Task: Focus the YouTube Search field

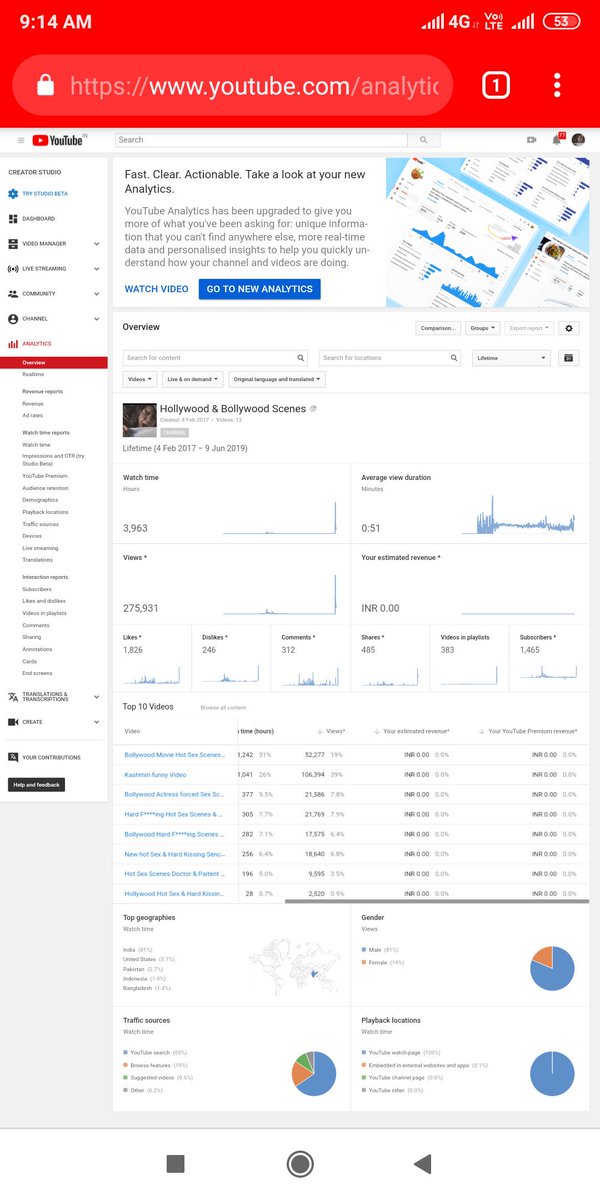Action: coord(262,140)
